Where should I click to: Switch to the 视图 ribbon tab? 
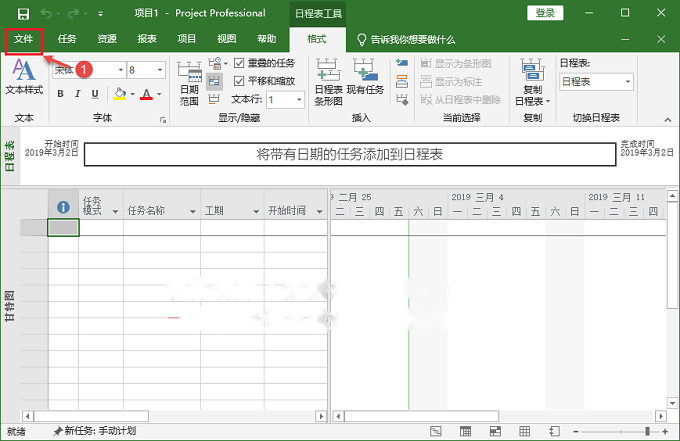pyautogui.click(x=227, y=39)
